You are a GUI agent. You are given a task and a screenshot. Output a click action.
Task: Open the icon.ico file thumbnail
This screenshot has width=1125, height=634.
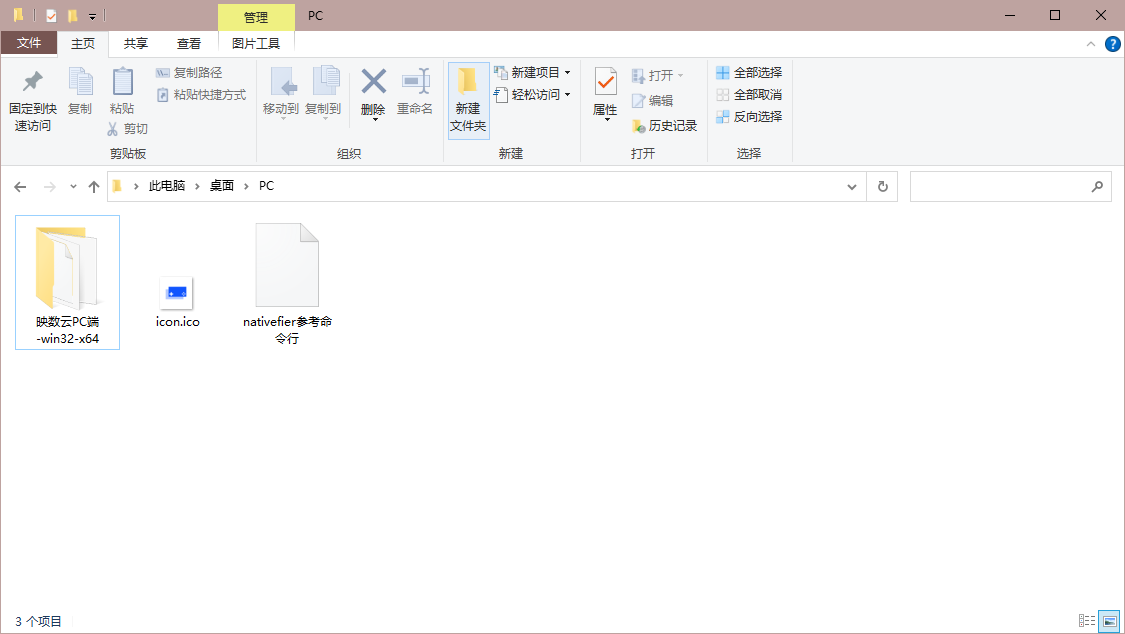click(x=177, y=292)
